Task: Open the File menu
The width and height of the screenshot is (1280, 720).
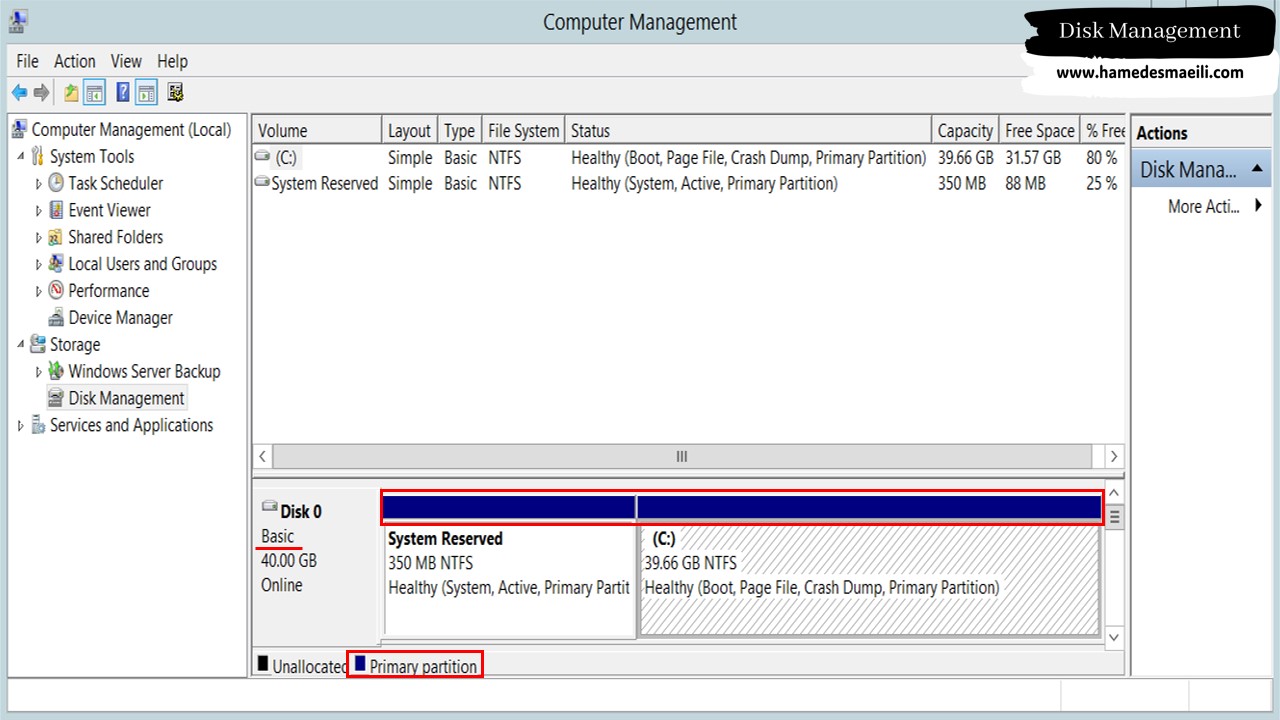Action: 27,61
